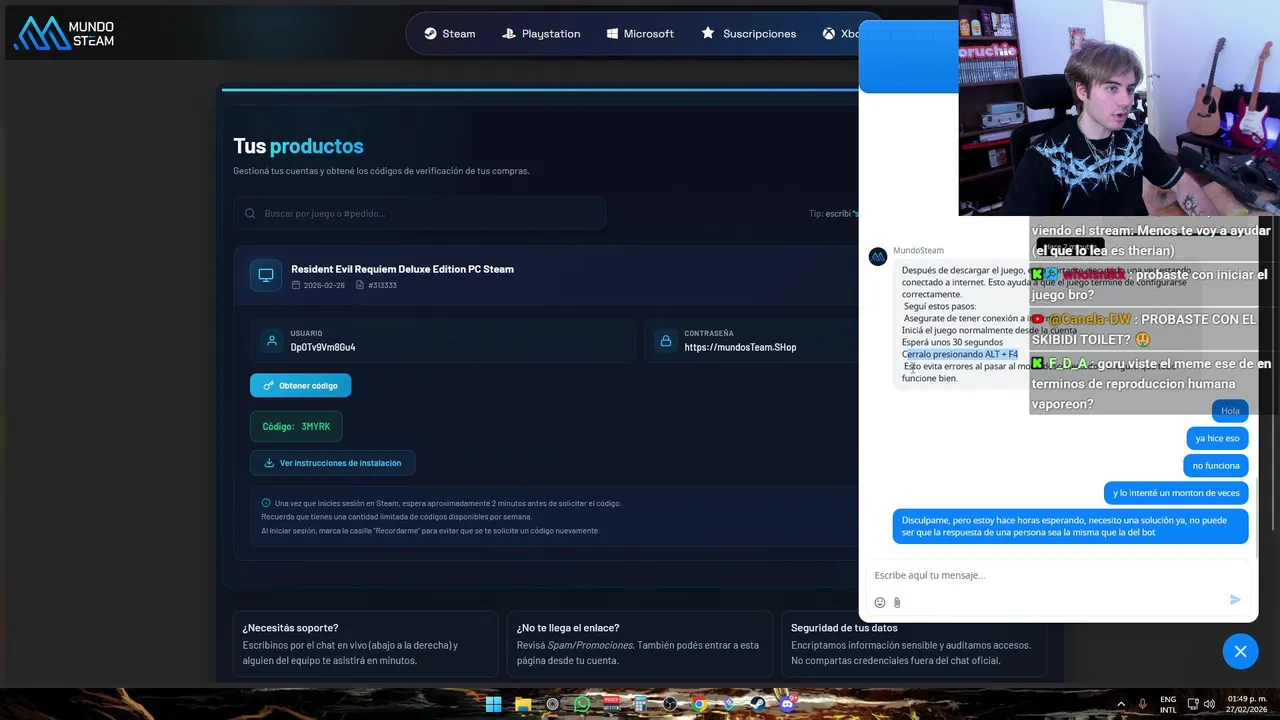Open the clock showing 01:49 p. m.
Viewport: 1280px width, 720px height.
point(1246,704)
